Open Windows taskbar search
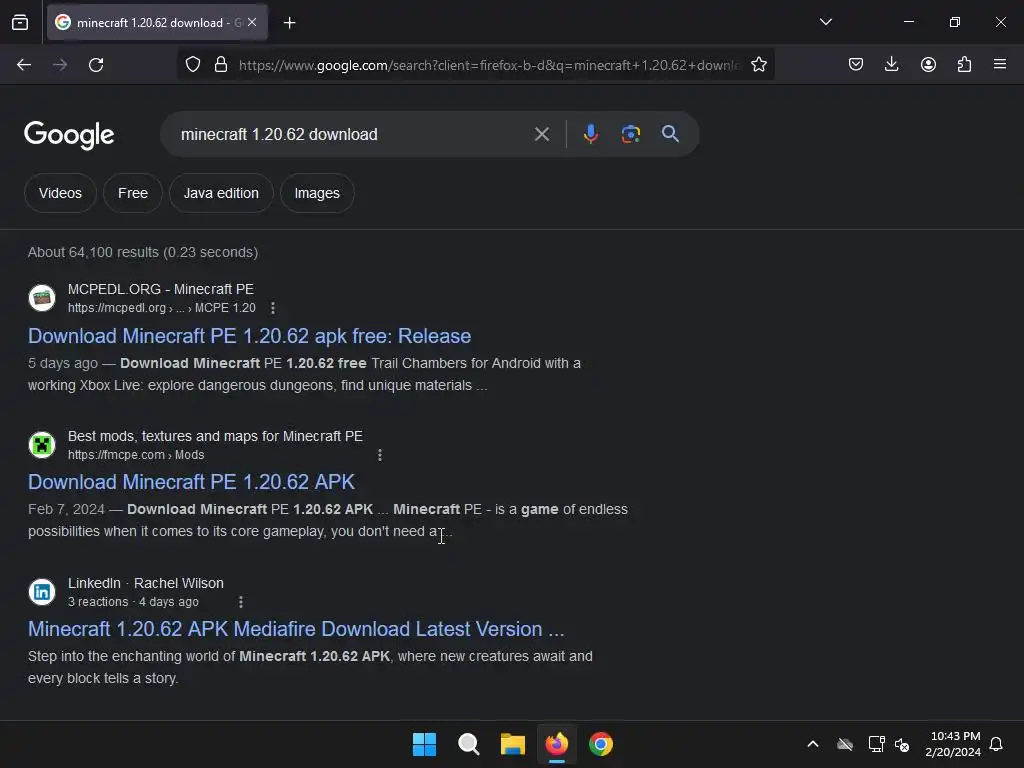Screen dimensions: 1024x768 point(468,744)
